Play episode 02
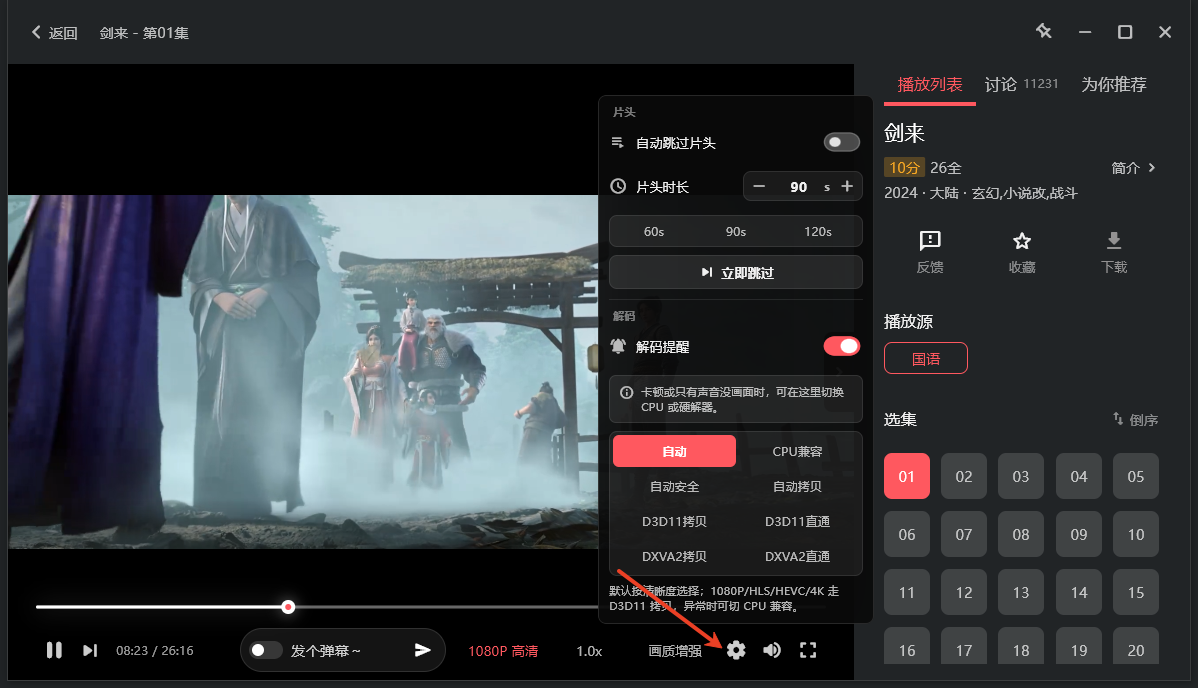 click(x=964, y=476)
